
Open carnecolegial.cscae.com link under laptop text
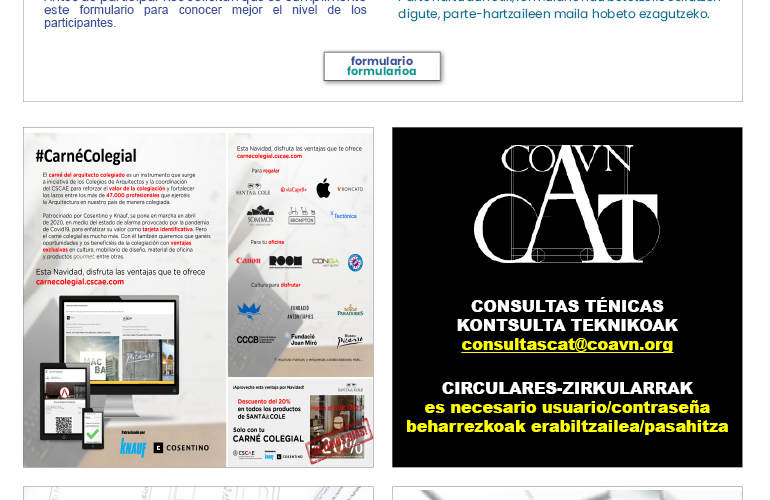pyautogui.click(x=80, y=282)
